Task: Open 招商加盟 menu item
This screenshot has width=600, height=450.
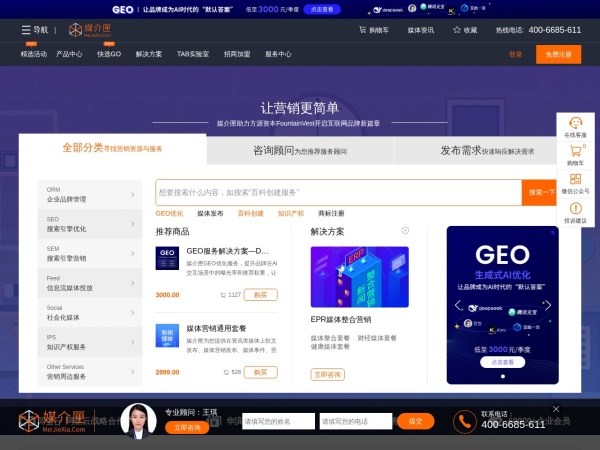Action: [x=237, y=54]
